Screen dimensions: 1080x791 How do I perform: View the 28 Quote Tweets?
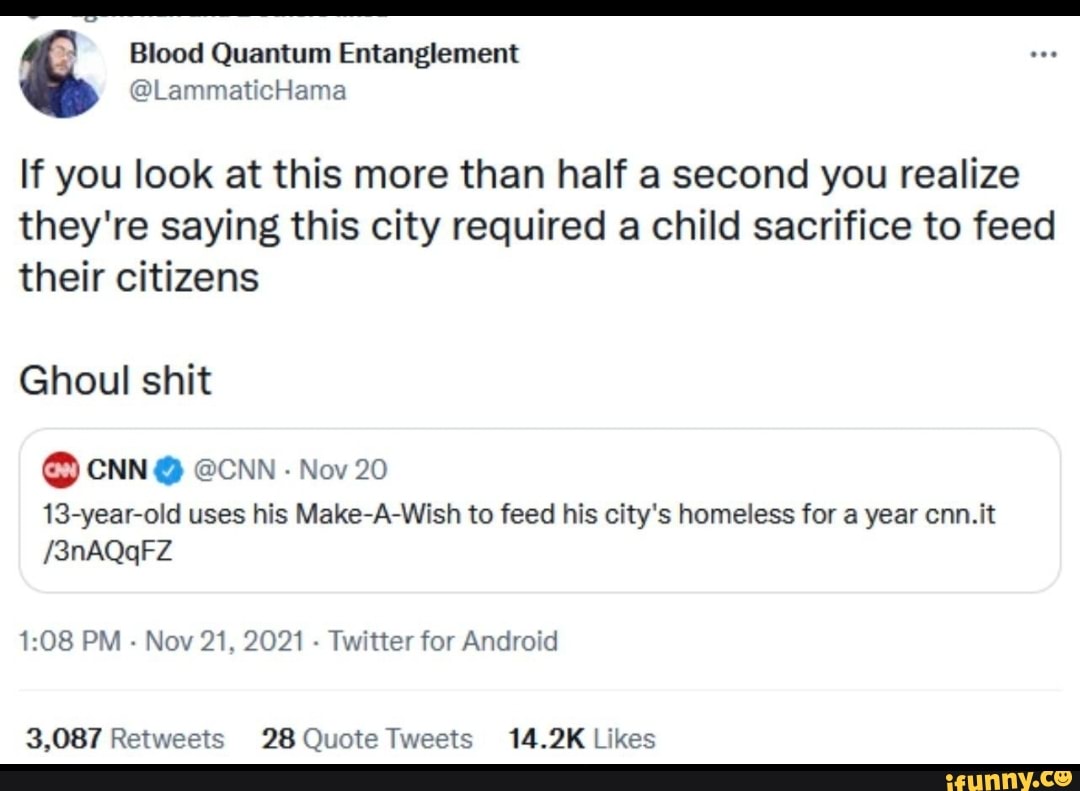pyautogui.click(x=366, y=739)
